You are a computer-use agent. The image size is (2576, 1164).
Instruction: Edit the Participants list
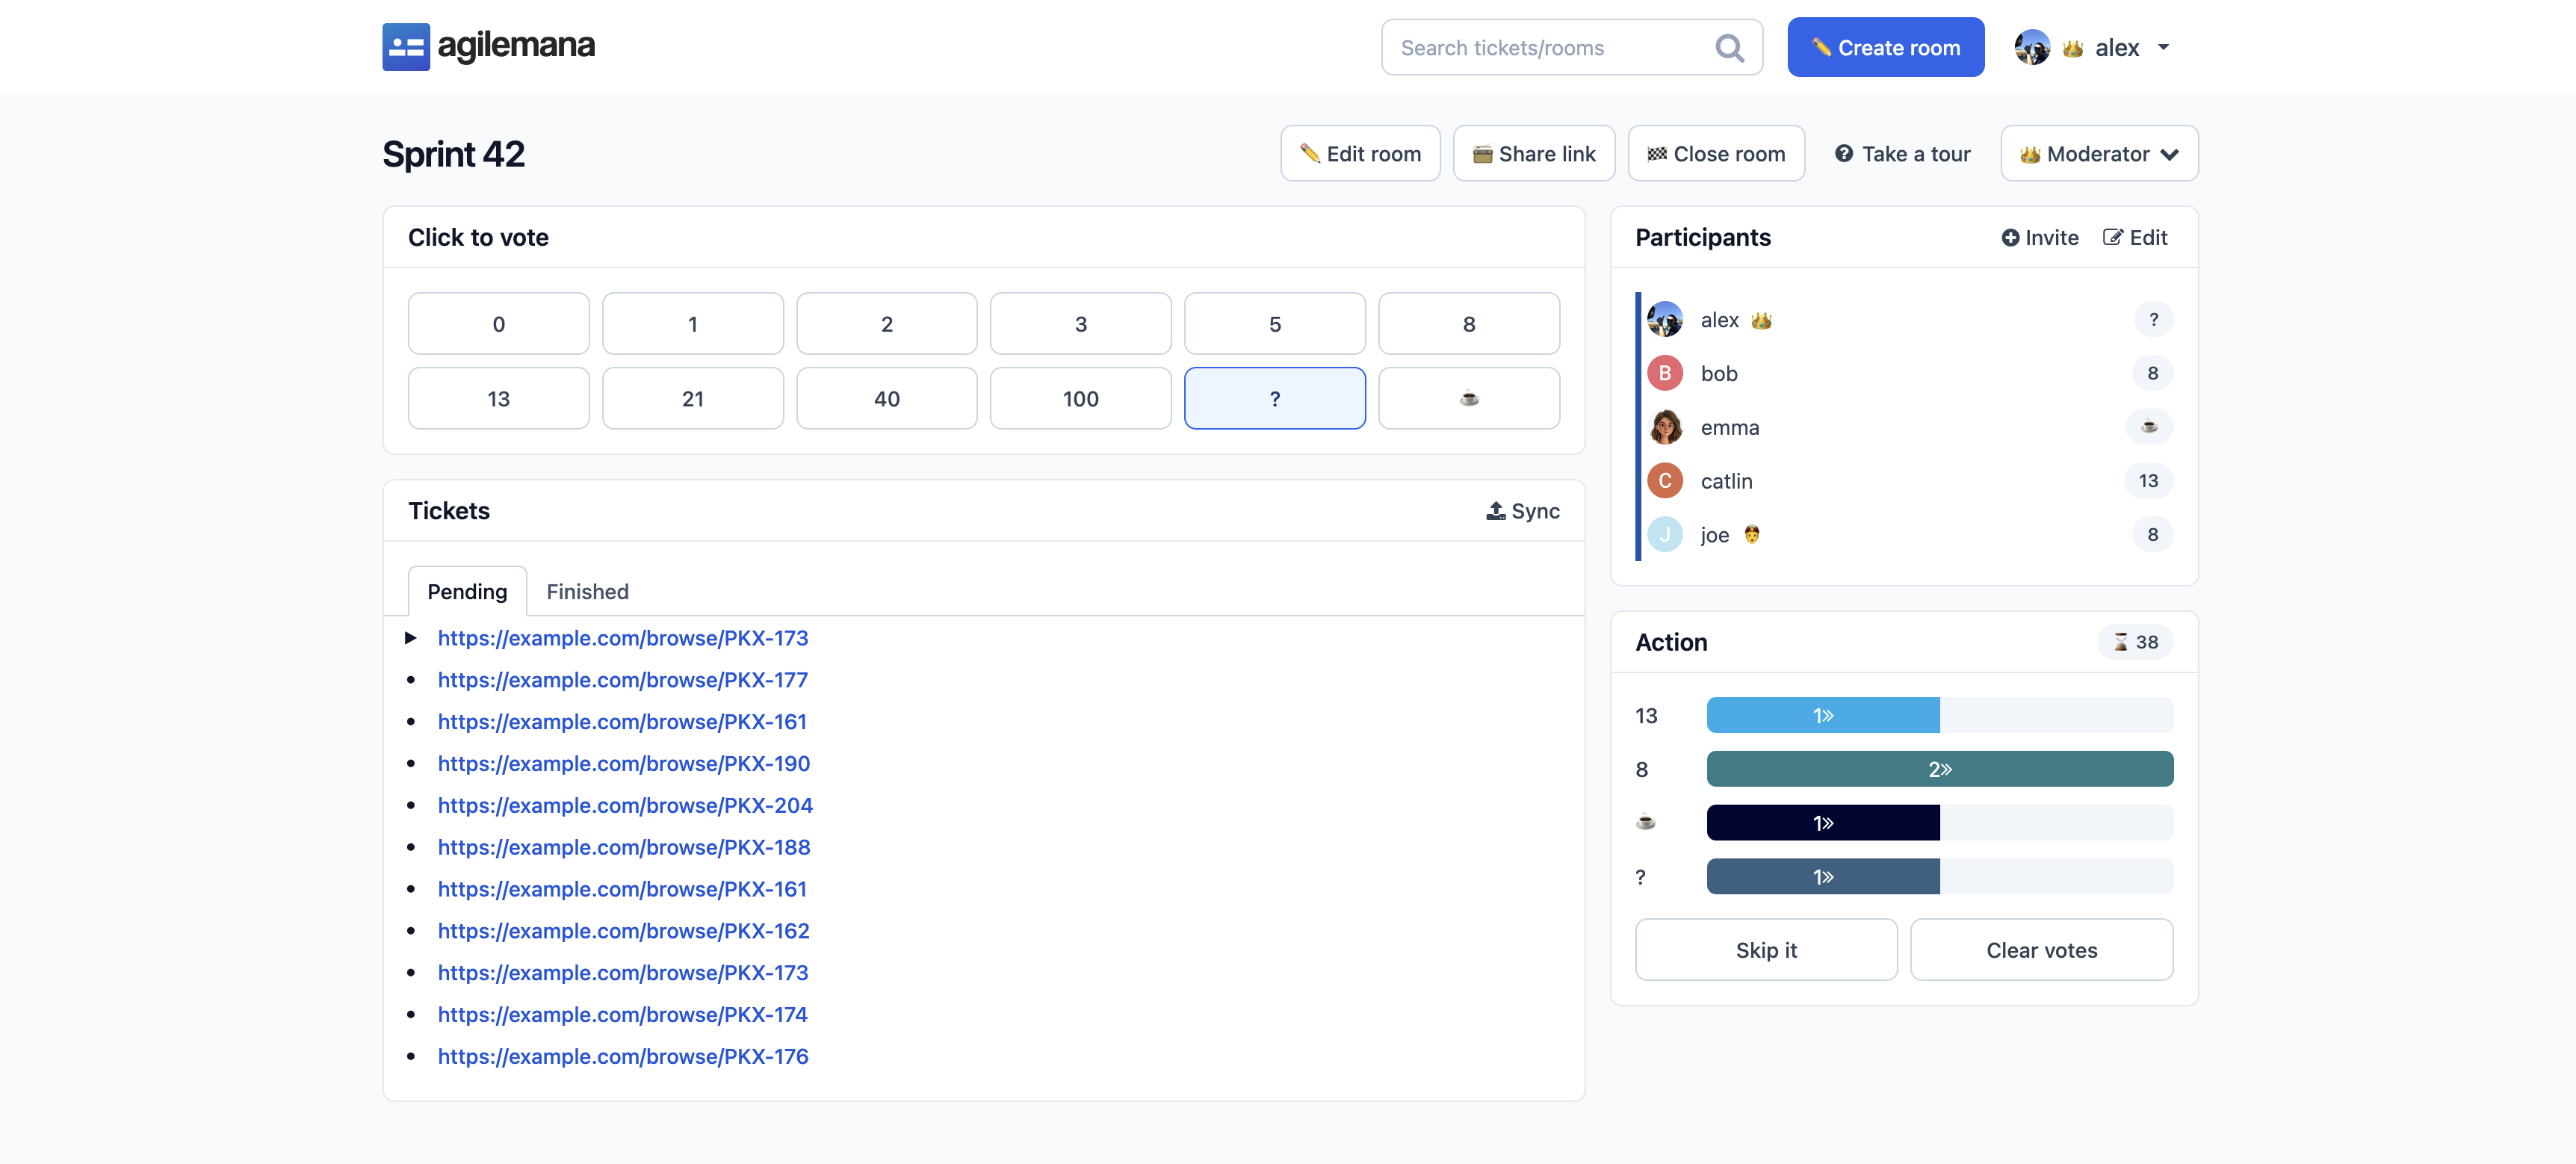coord(2135,238)
